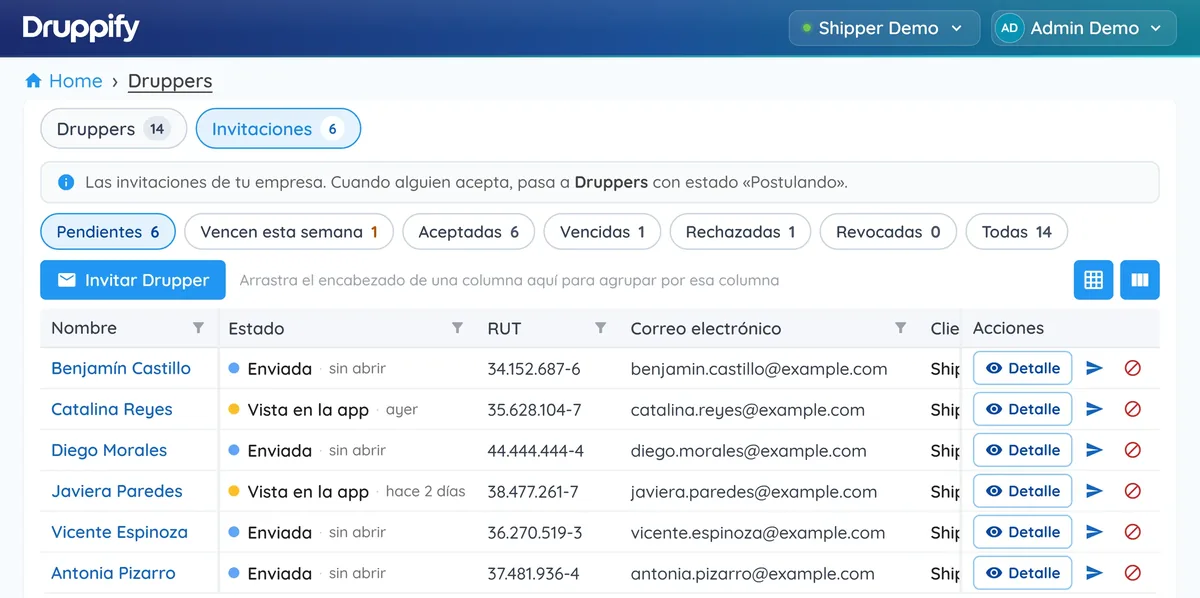Open Detalle for Vicente Espinoza

1022,532
